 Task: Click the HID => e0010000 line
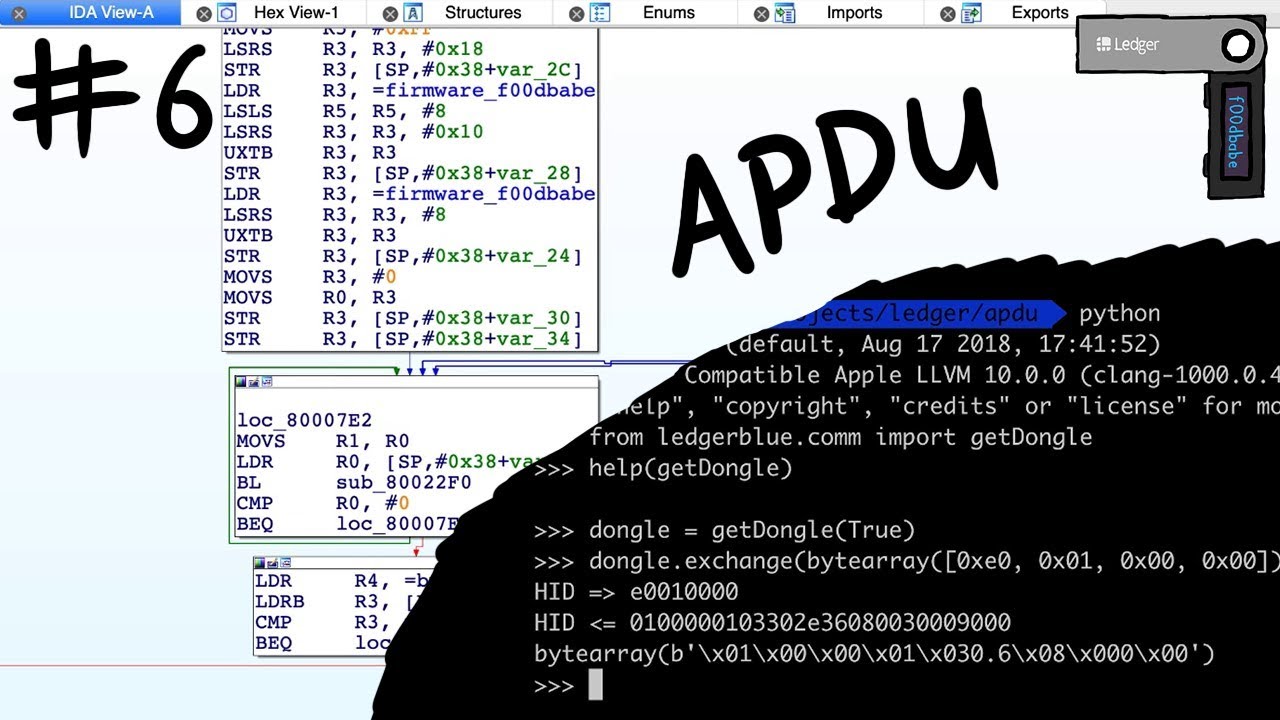tap(636, 592)
